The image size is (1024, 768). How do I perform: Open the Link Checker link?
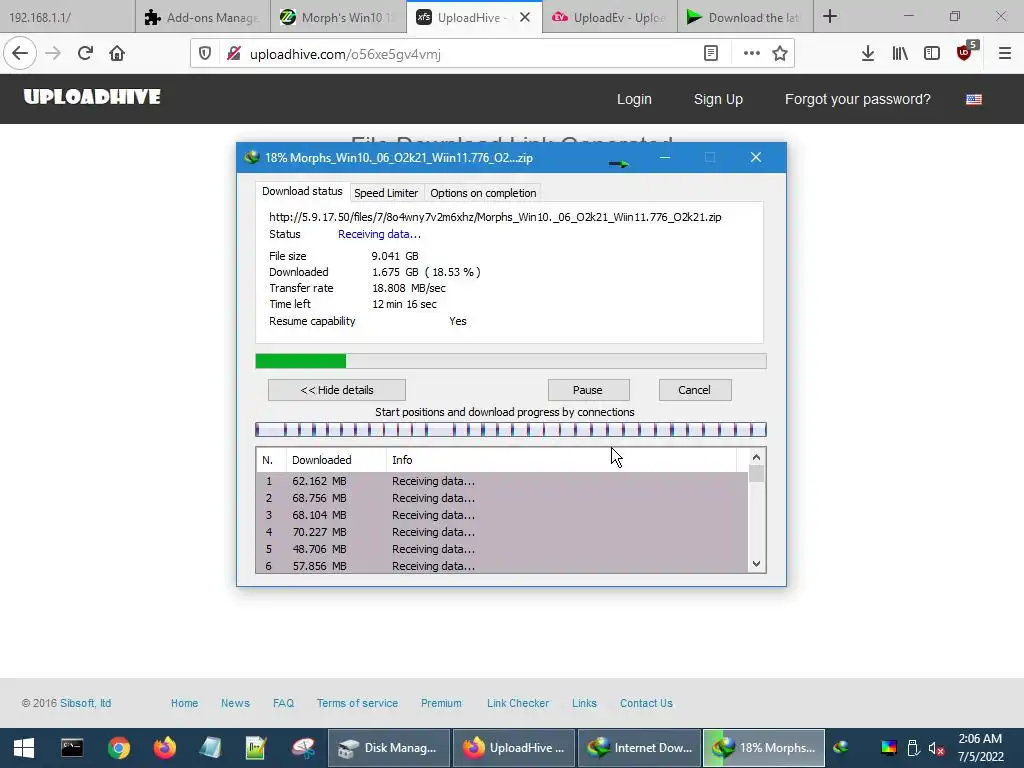click(x=518, y=703)
